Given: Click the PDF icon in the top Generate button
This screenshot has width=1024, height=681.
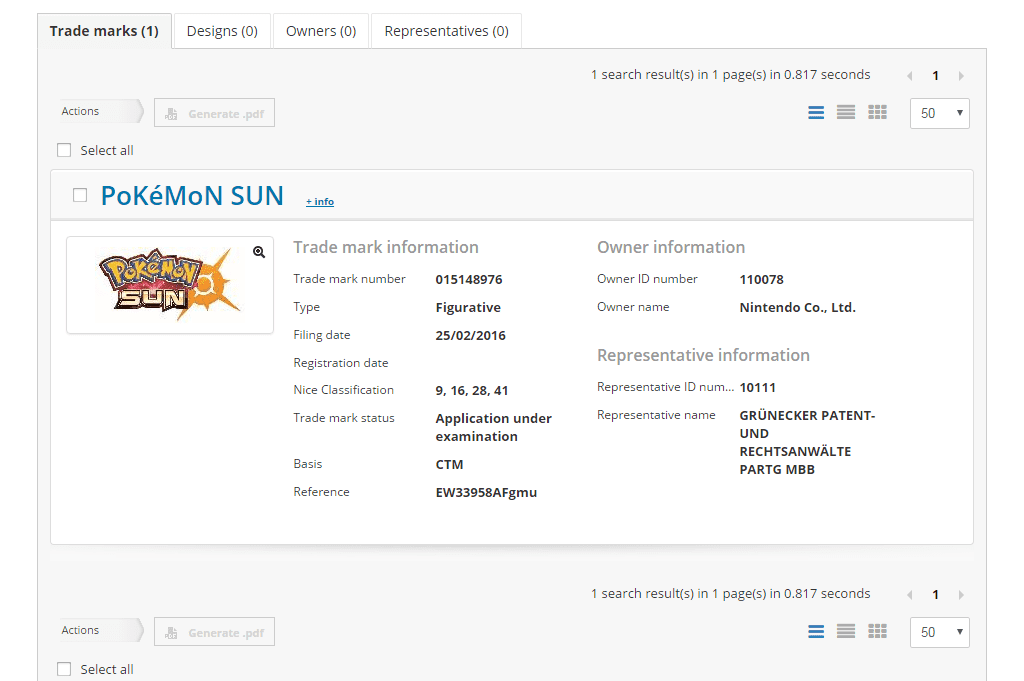Looking at the screenshot, I should pos(171,114).
